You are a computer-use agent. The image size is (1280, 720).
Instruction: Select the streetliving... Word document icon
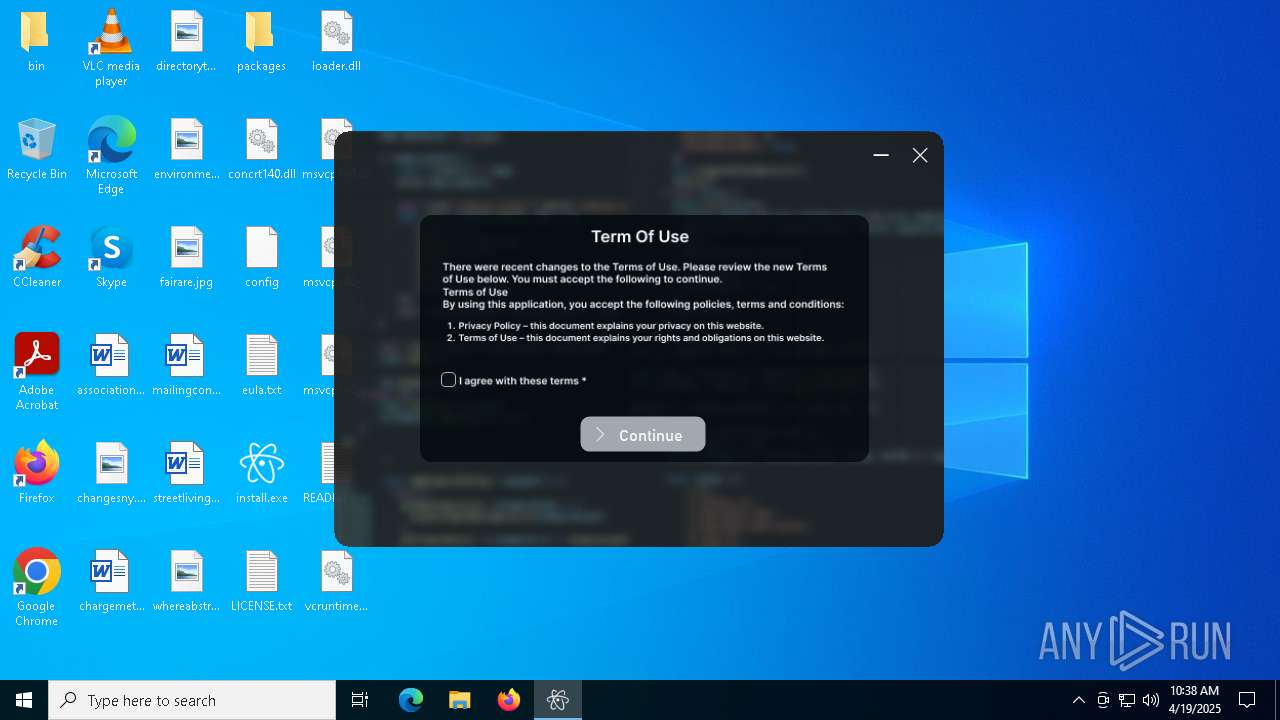click(186, 474)
